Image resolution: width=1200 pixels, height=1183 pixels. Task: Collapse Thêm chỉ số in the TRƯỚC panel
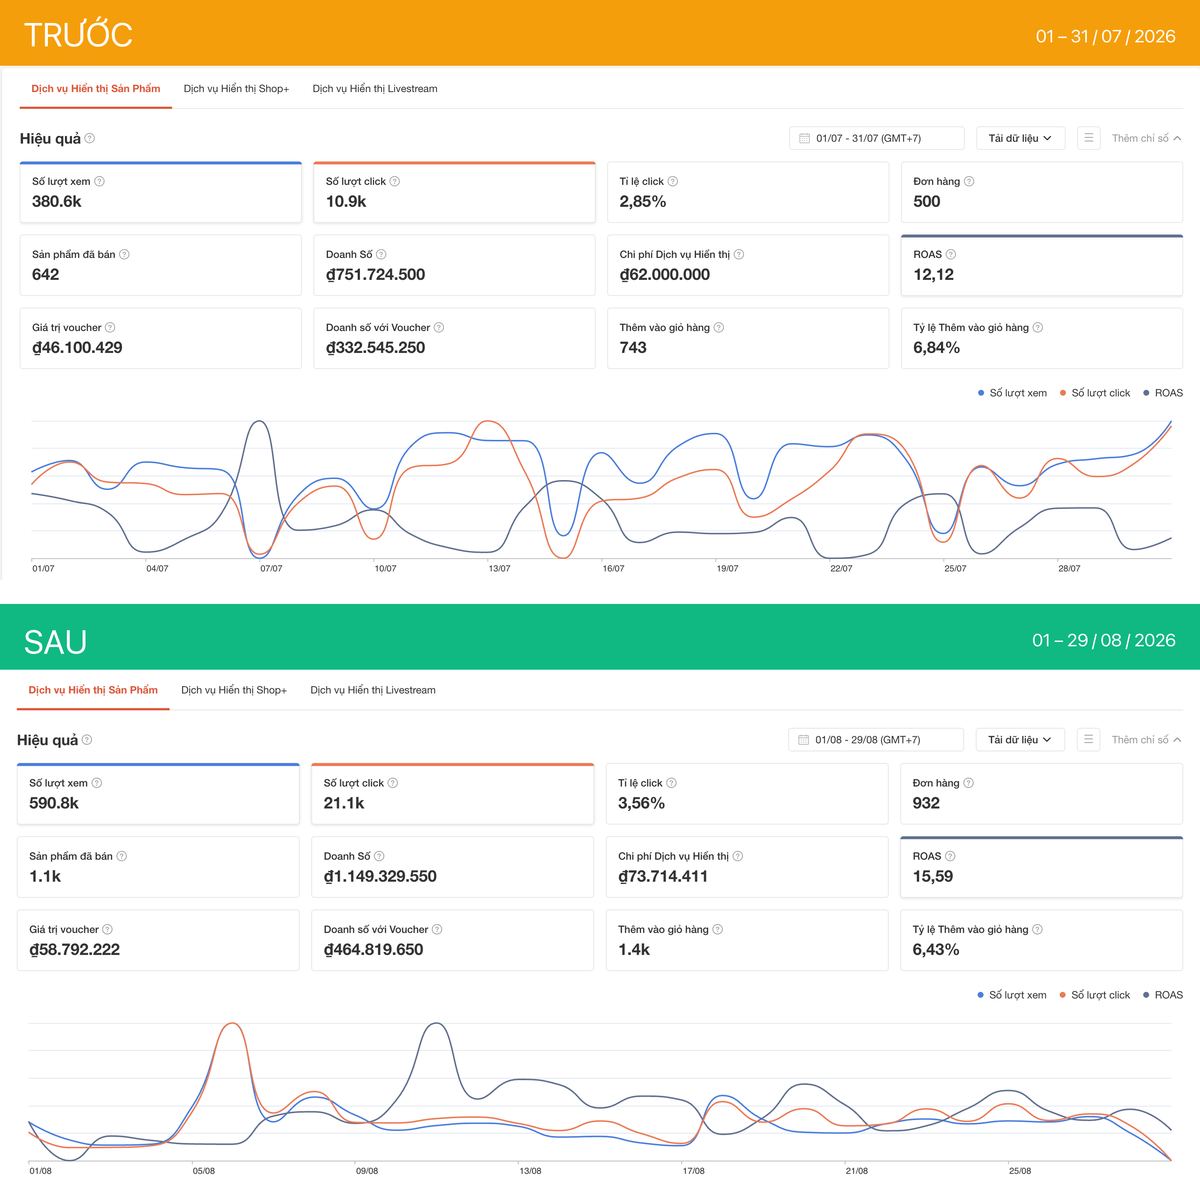(1146, 138)
